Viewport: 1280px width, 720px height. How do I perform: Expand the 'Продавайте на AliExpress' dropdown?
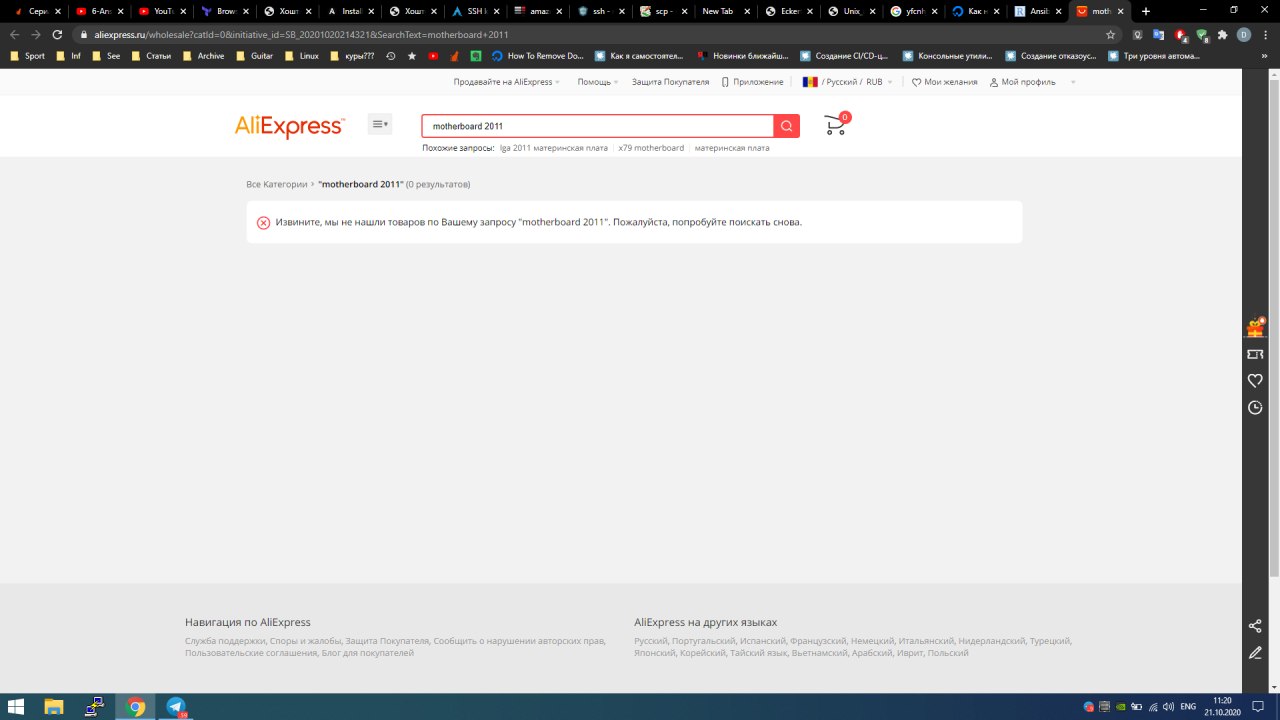coord(506,82)
